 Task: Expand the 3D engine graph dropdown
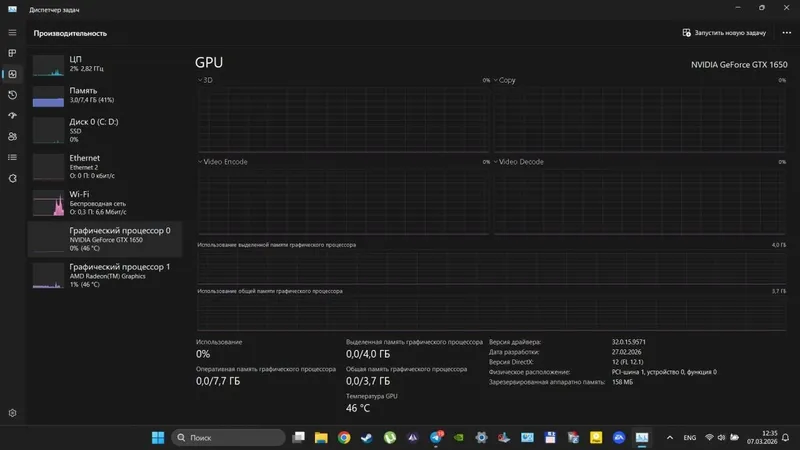(205, 80)
